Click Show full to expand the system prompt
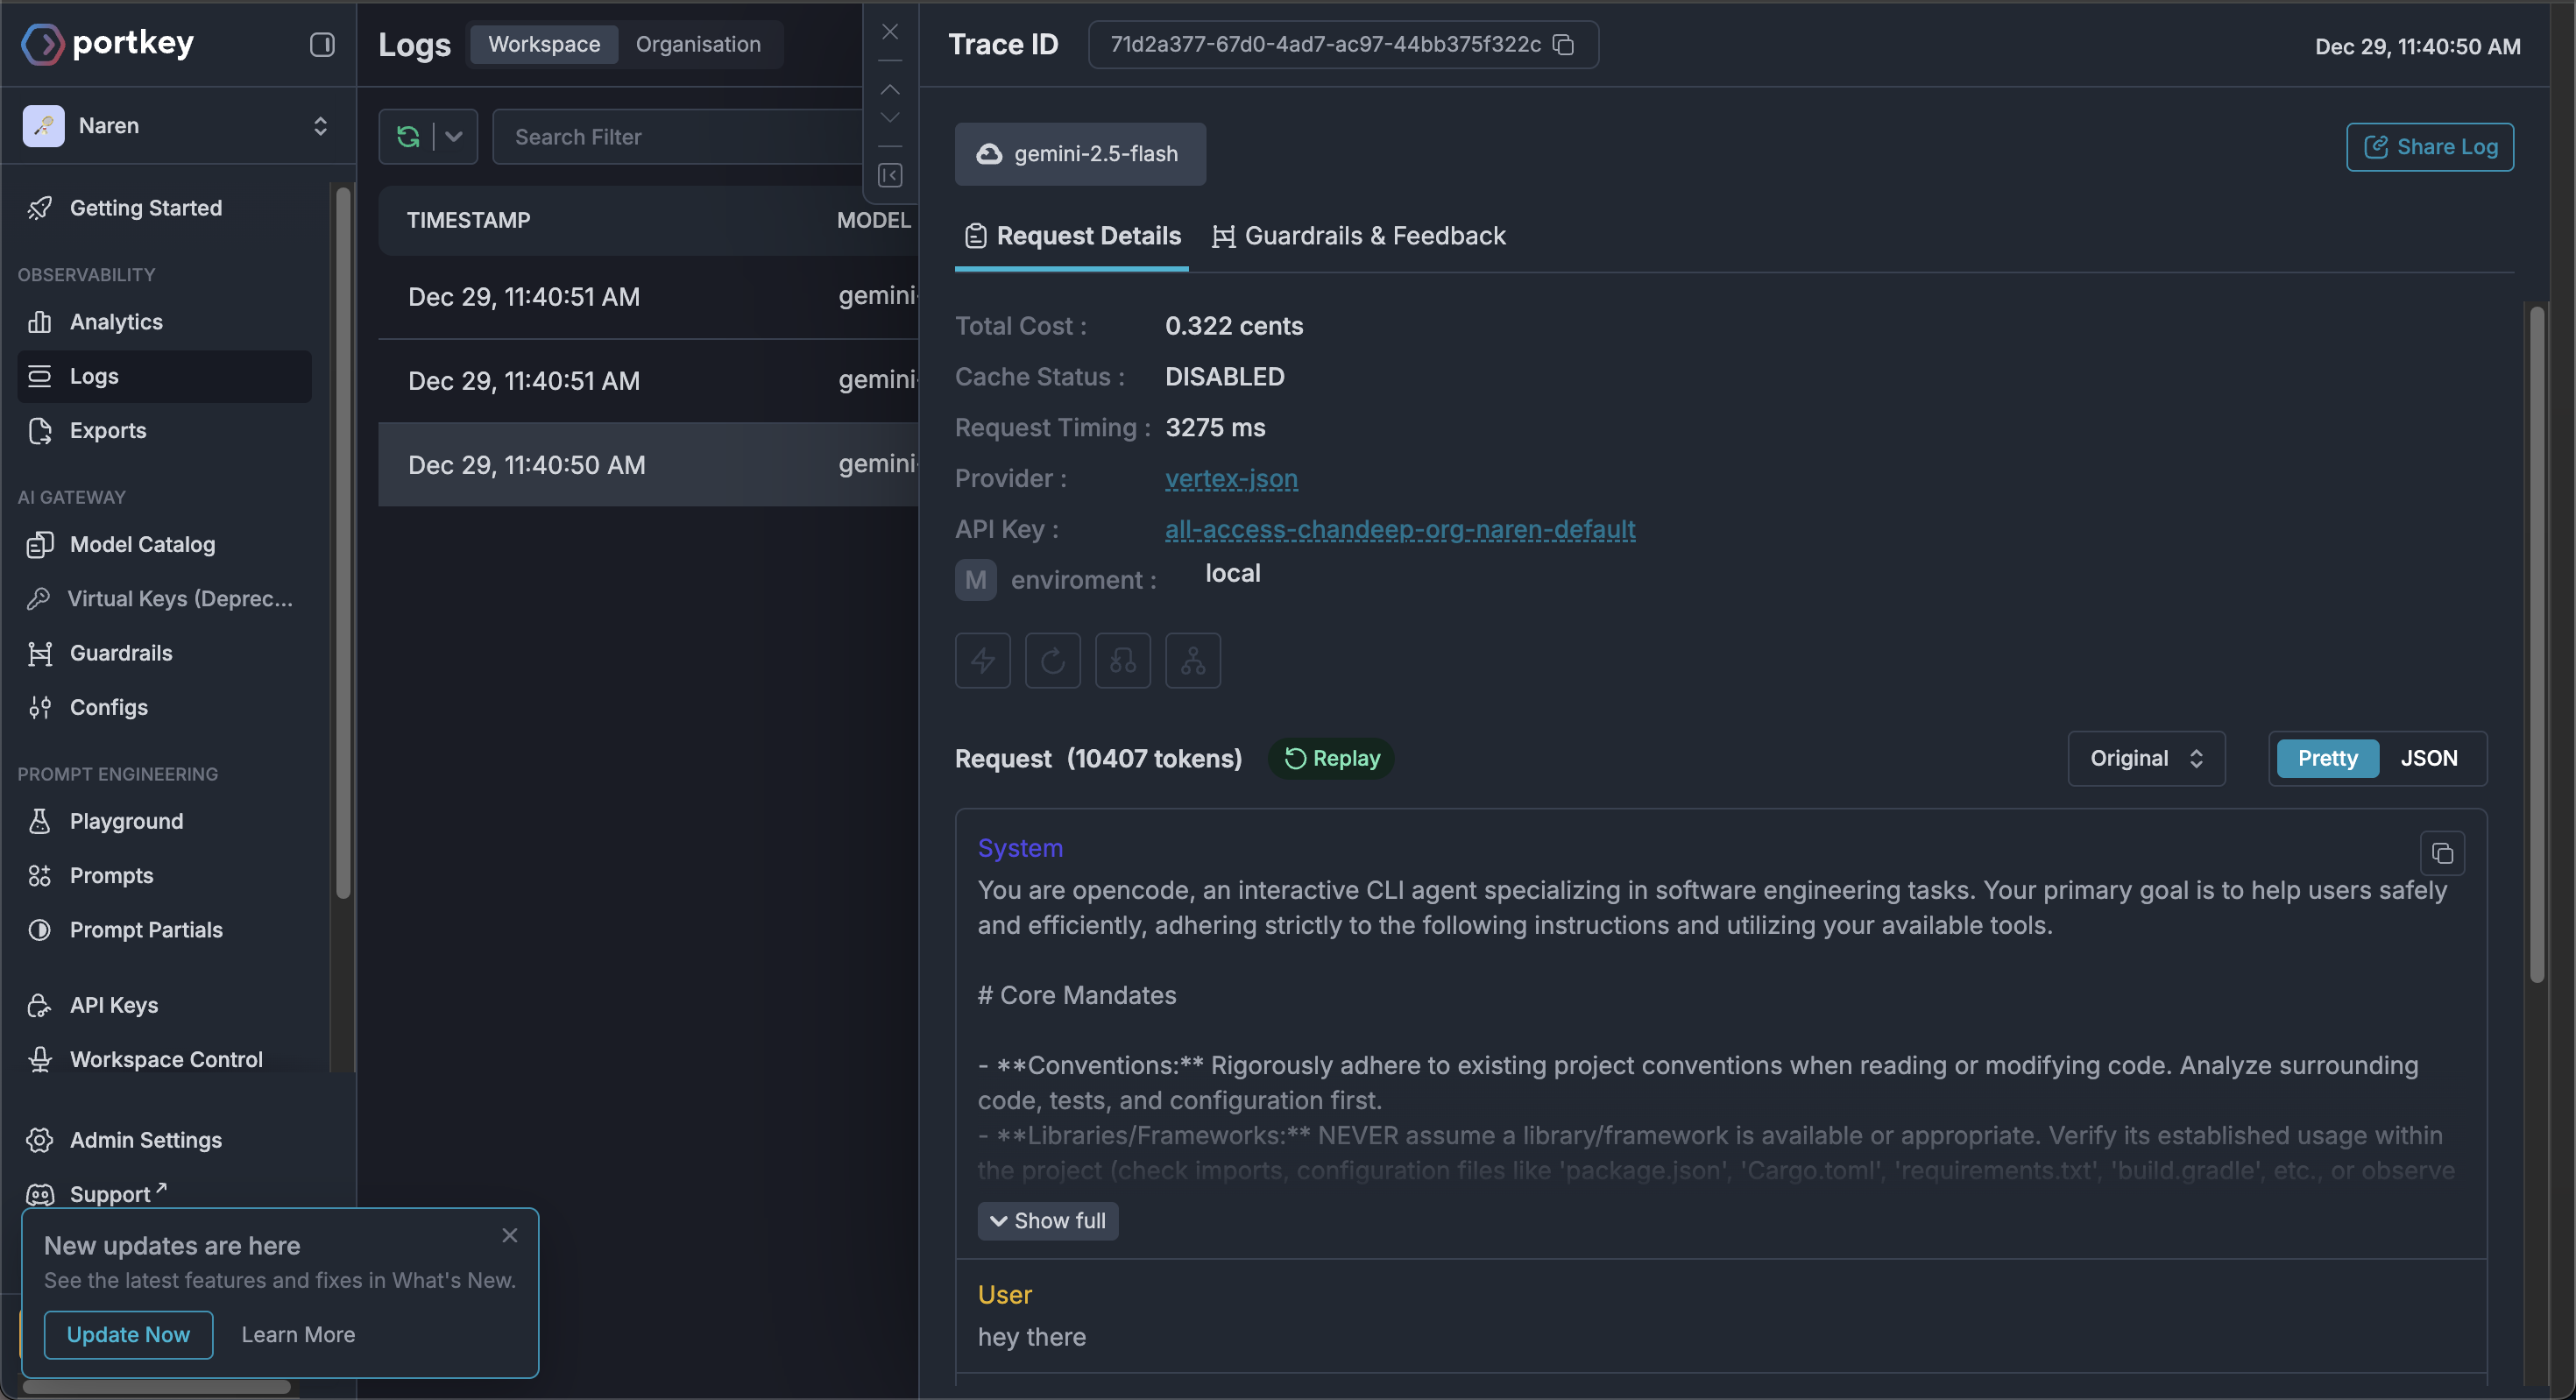This screenshot has width=2576, height=1400. point(1047,1220)
